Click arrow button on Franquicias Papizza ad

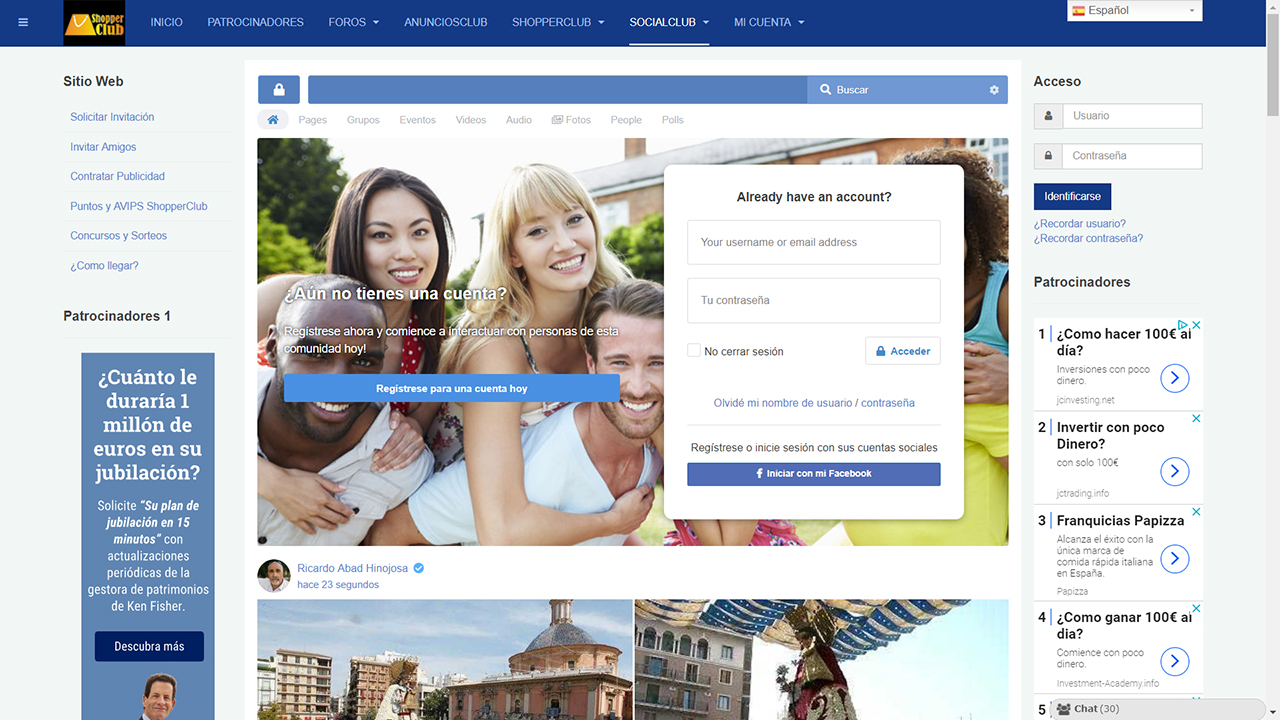click(x=1174, y=558)
